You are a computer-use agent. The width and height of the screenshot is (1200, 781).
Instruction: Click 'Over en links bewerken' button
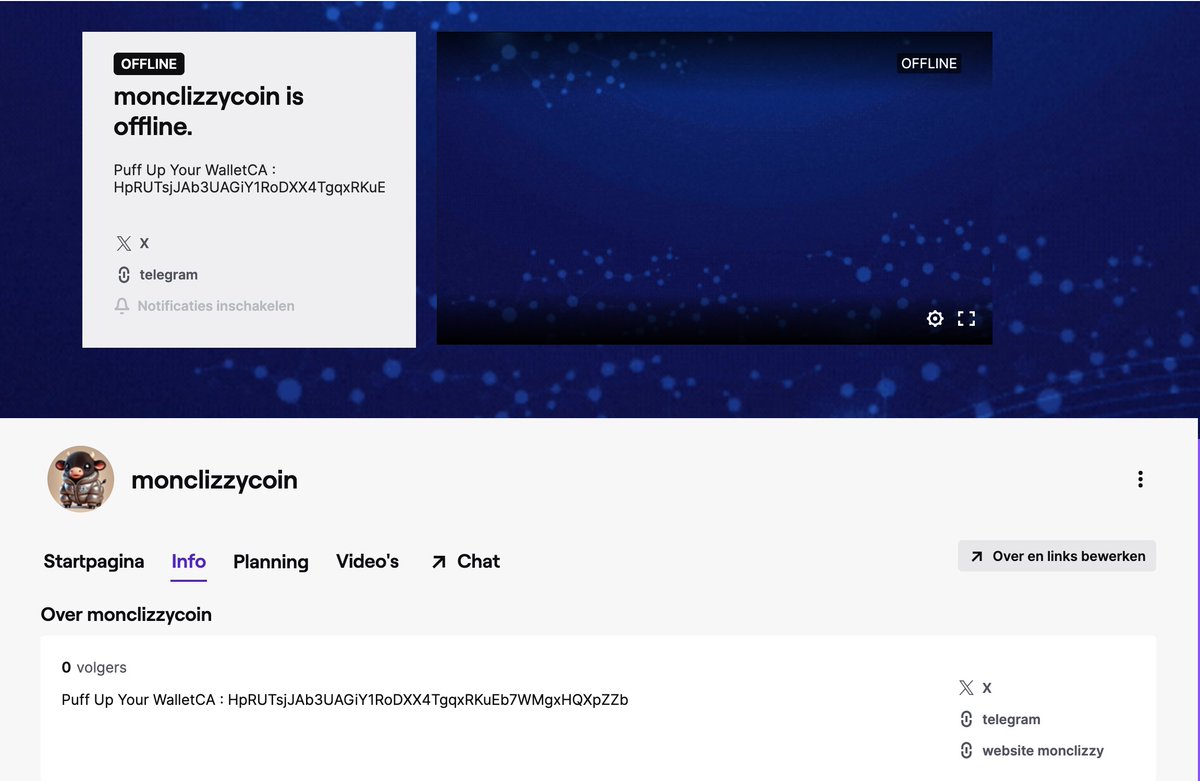(1057, 556)
